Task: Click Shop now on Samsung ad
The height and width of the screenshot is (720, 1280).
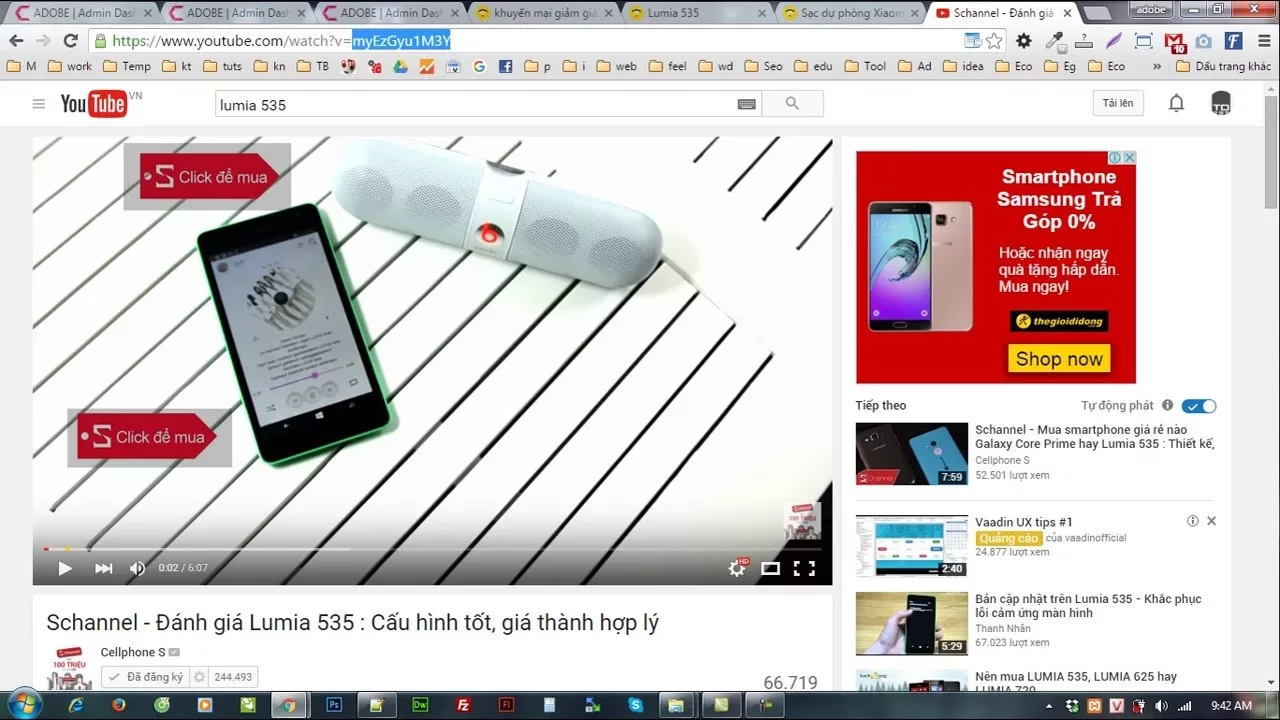Action: tap(1059, 359)
